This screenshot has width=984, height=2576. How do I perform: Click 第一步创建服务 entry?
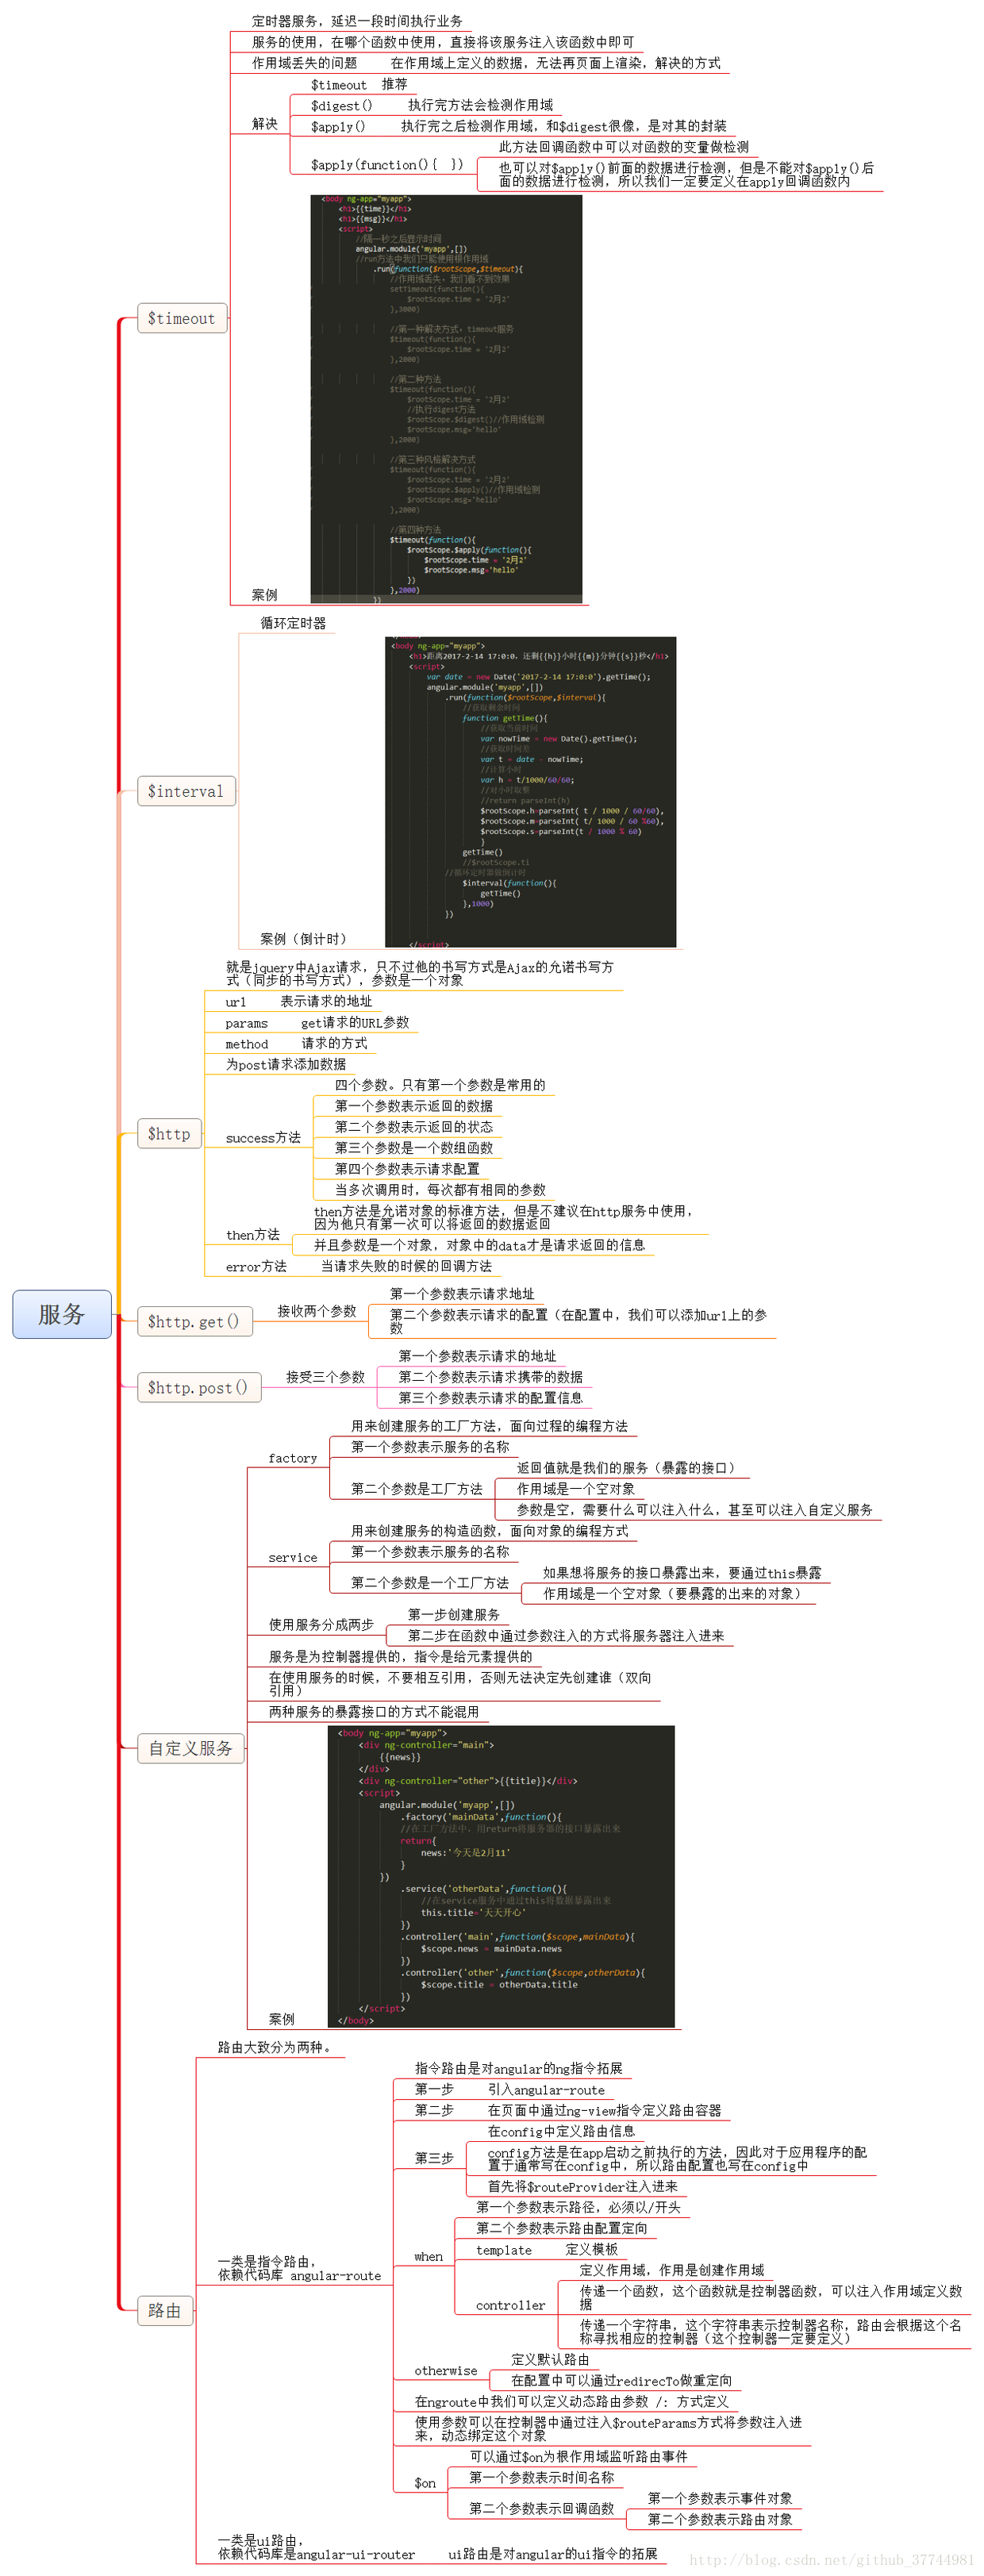point(453,1615)
